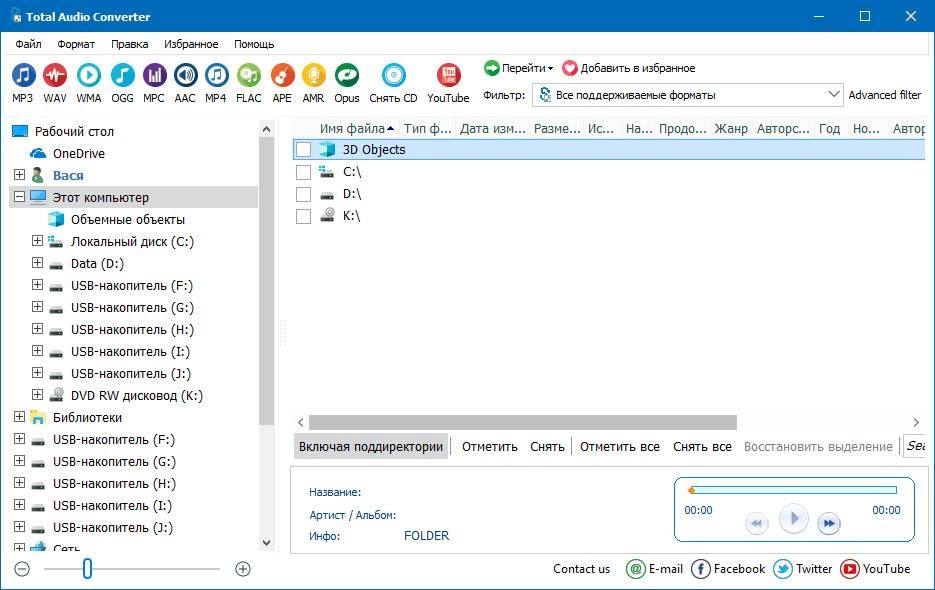Screen dimensions: 935x590
Task: Expand DVD RW дисковод (K:) node
Action: click(x=38, y=394)
